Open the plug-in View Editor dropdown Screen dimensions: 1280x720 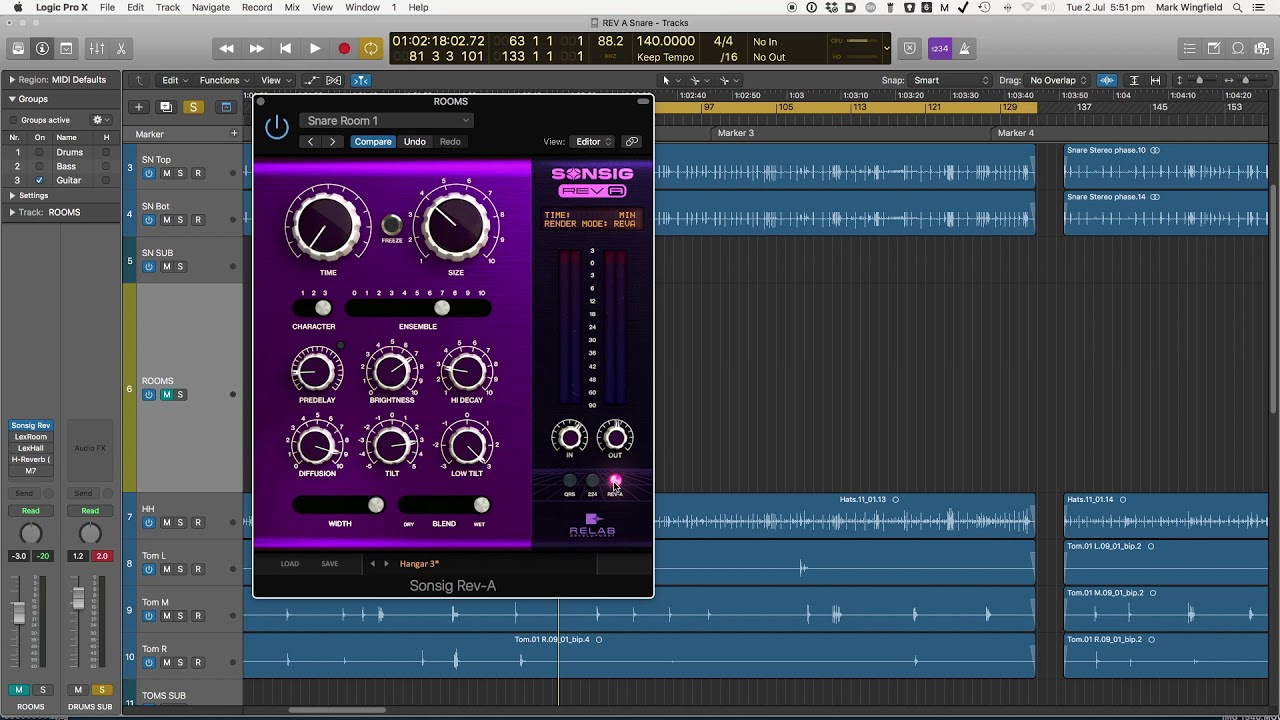pos(593,142)
